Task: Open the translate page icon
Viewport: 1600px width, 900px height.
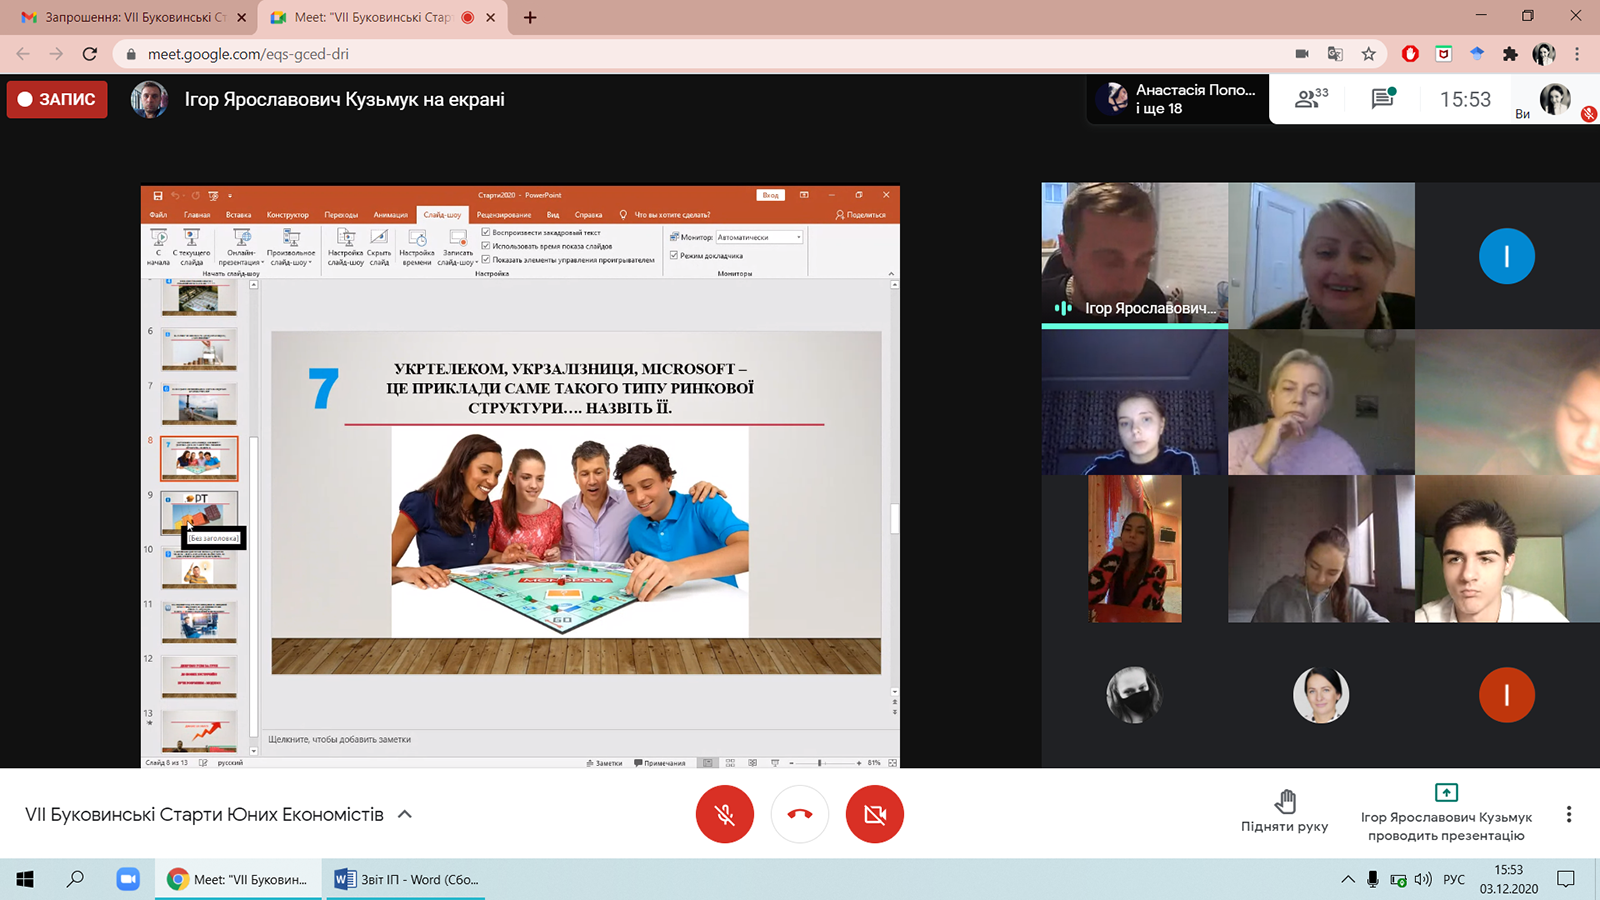Action: coord(1335,54)
